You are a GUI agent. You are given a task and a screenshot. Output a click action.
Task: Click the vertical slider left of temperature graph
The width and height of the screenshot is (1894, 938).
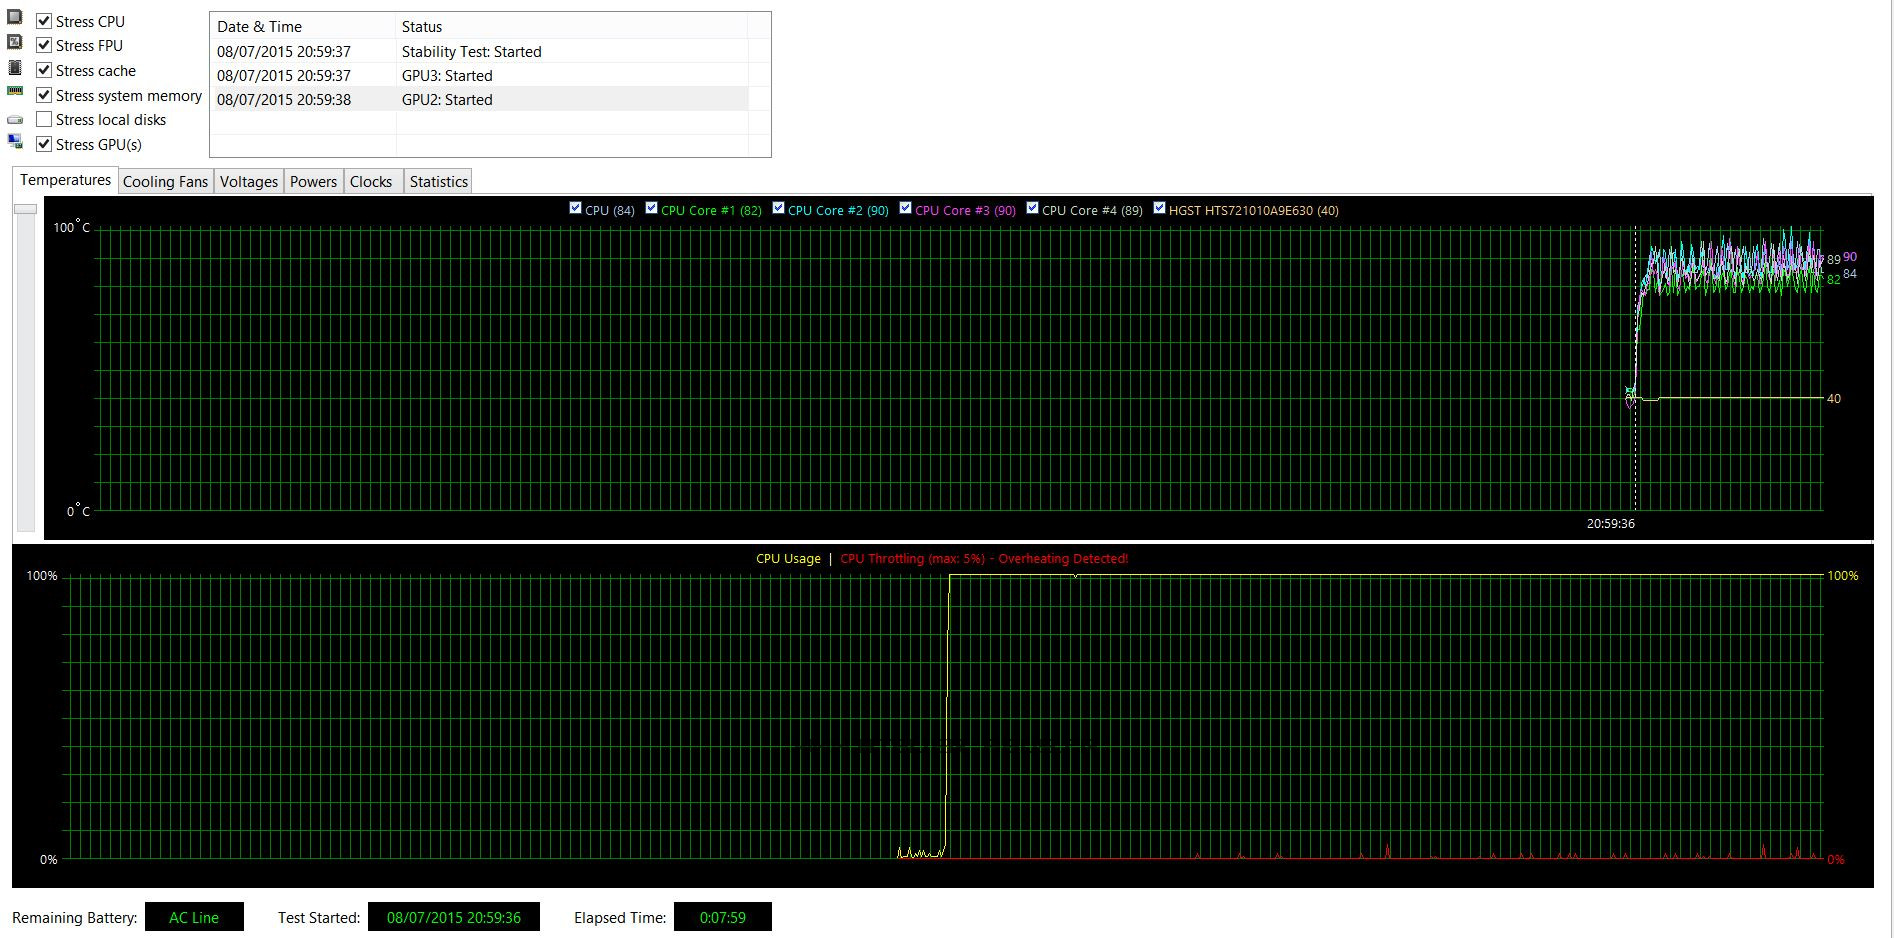(x=25, y=209)
